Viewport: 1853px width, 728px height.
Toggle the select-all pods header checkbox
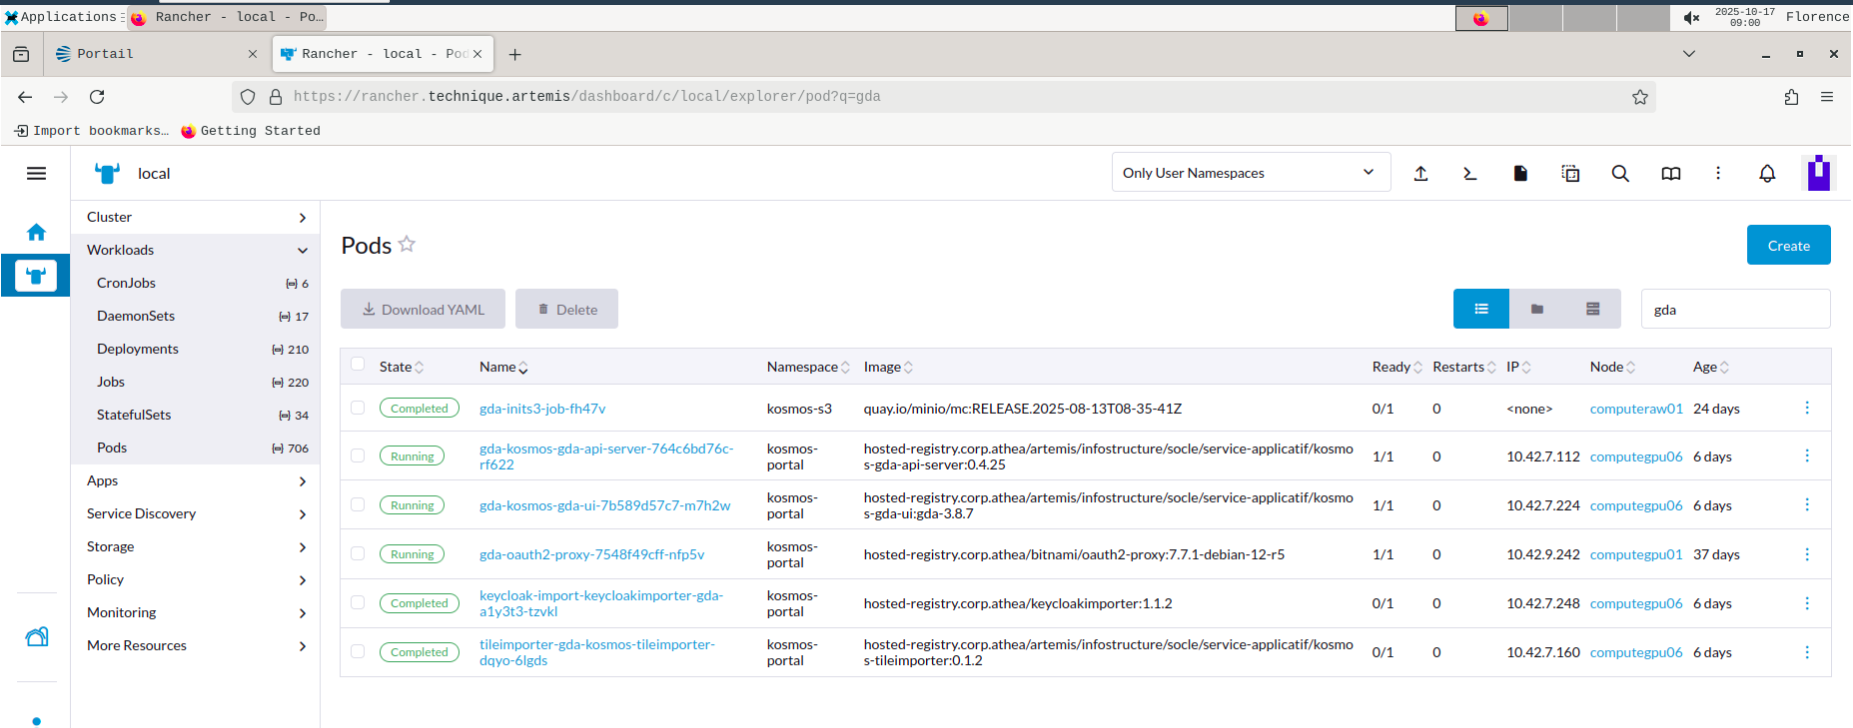pos(358,365)
